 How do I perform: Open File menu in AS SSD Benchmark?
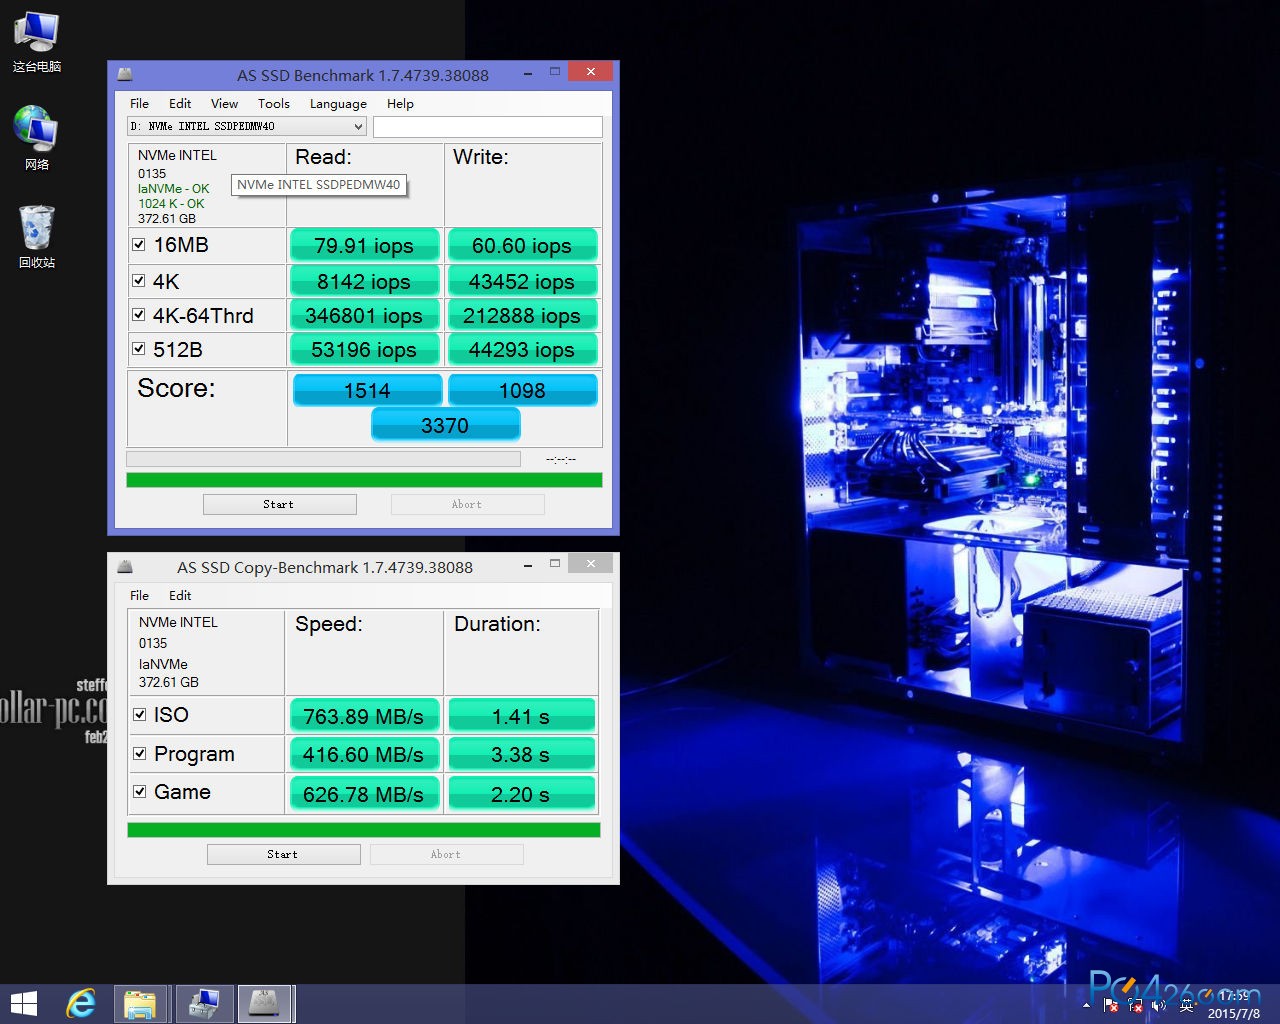pos(139,103)
